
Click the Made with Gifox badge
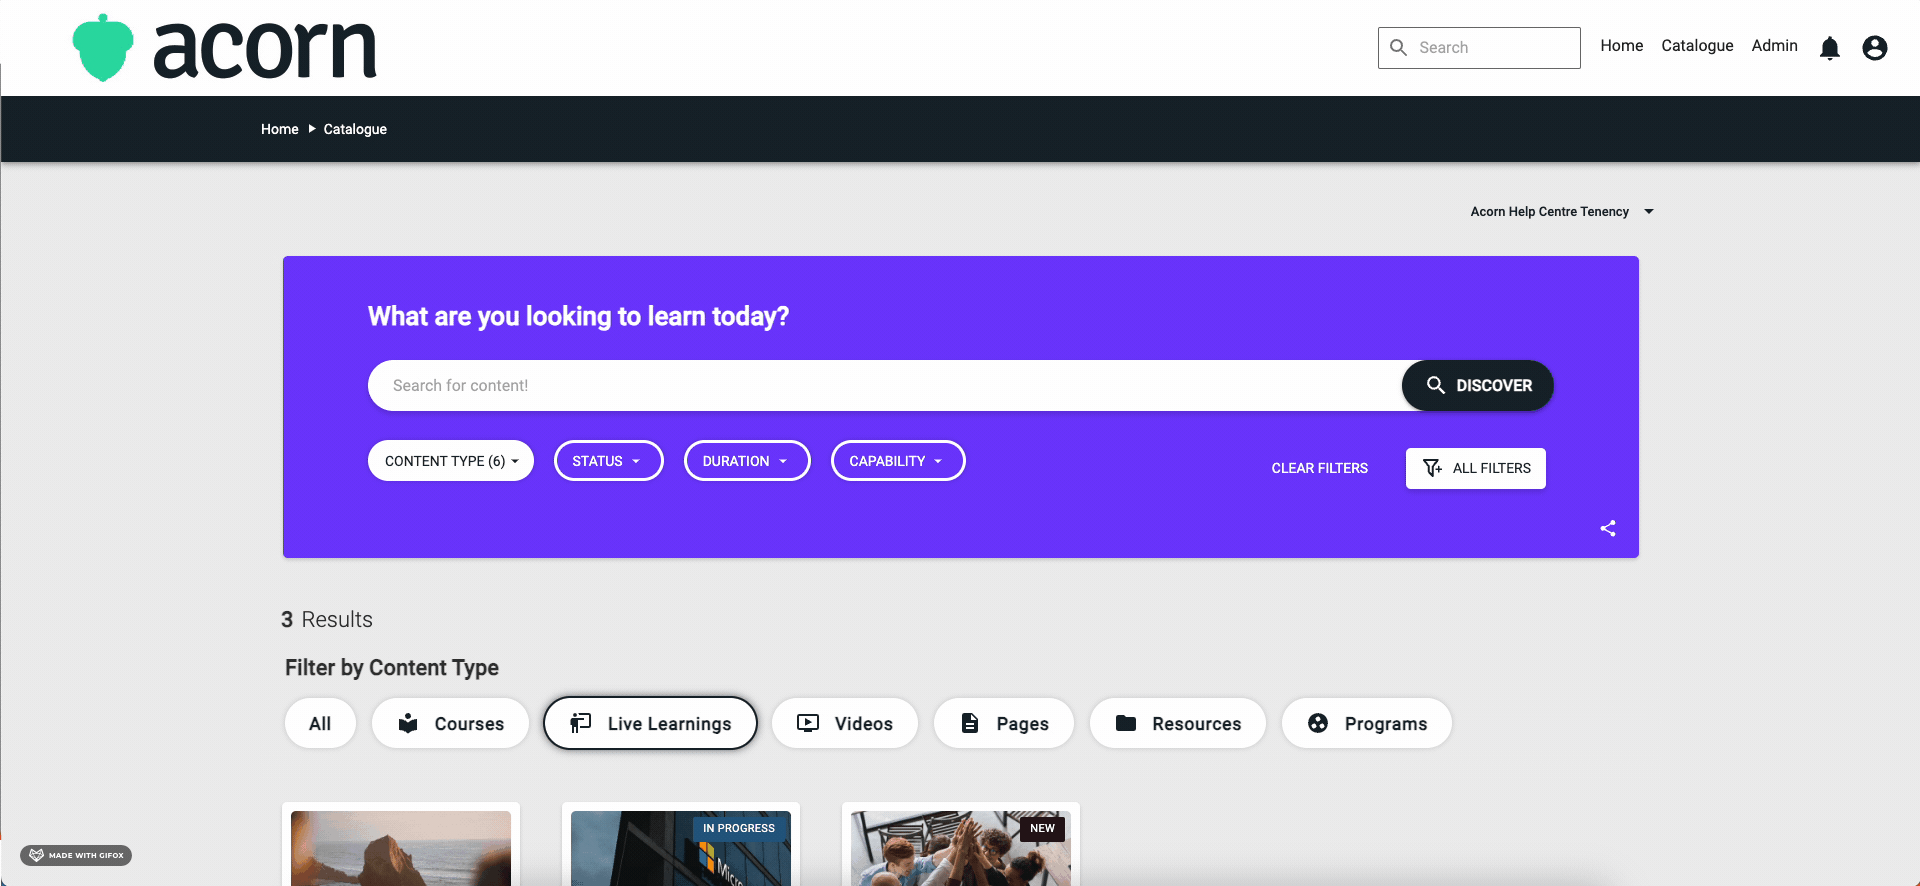(76, 855)
